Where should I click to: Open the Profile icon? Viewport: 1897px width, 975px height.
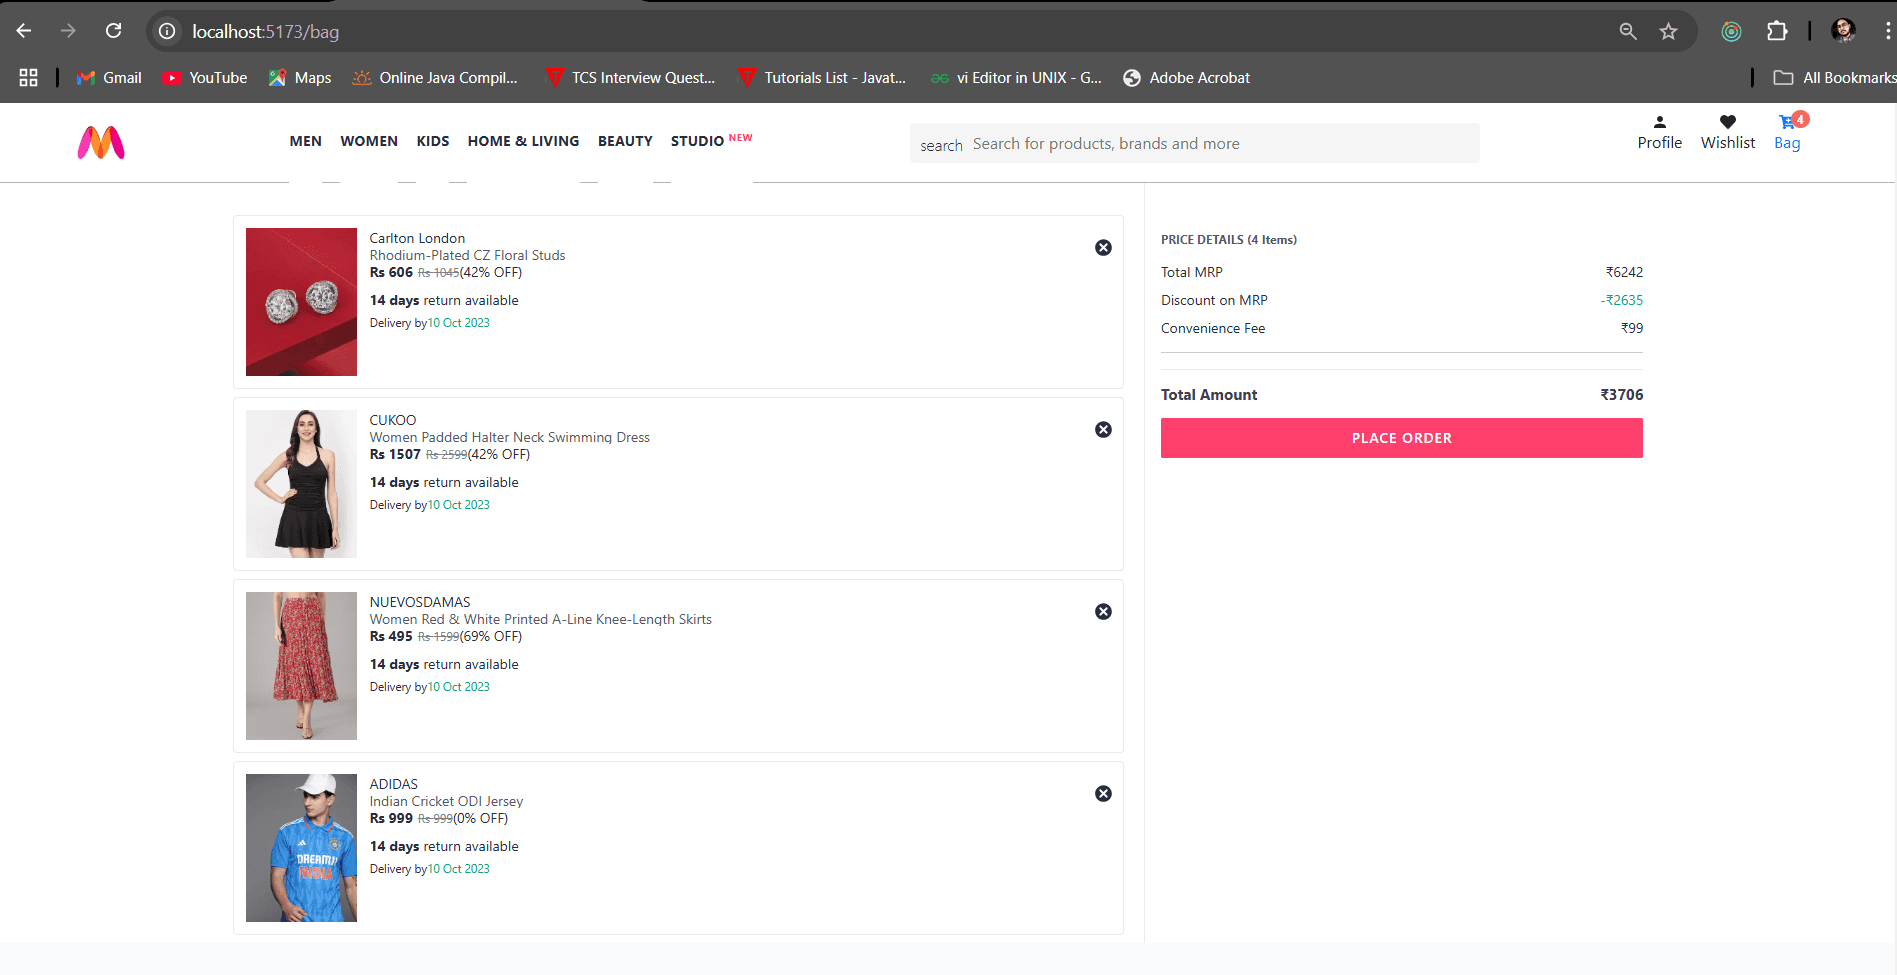[1659, 122]
